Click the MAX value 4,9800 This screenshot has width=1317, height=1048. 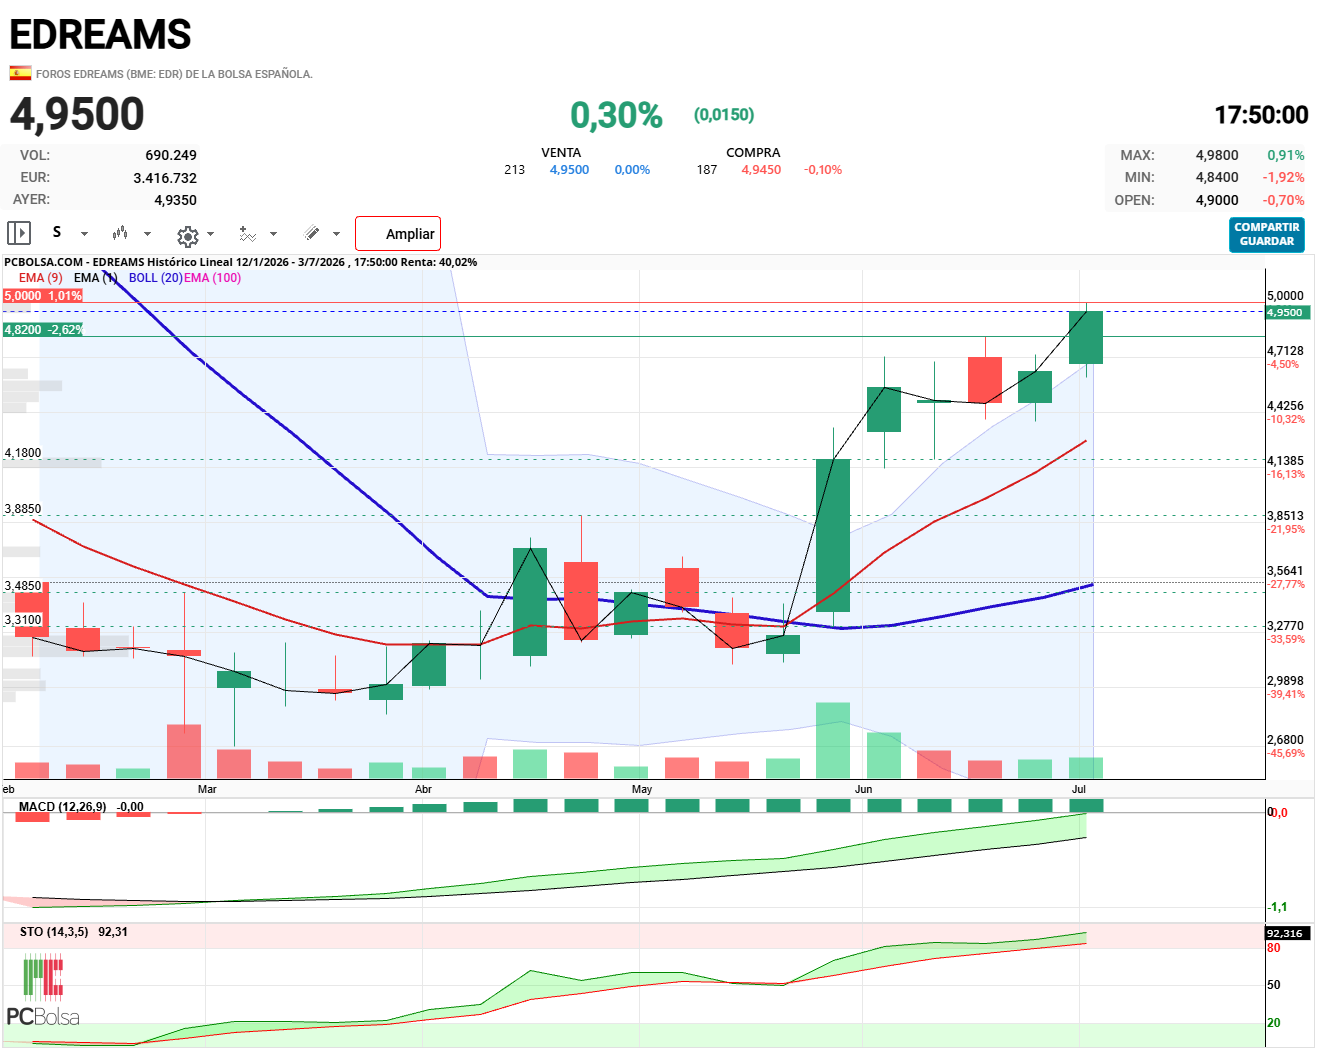(x=1217, y=156)
